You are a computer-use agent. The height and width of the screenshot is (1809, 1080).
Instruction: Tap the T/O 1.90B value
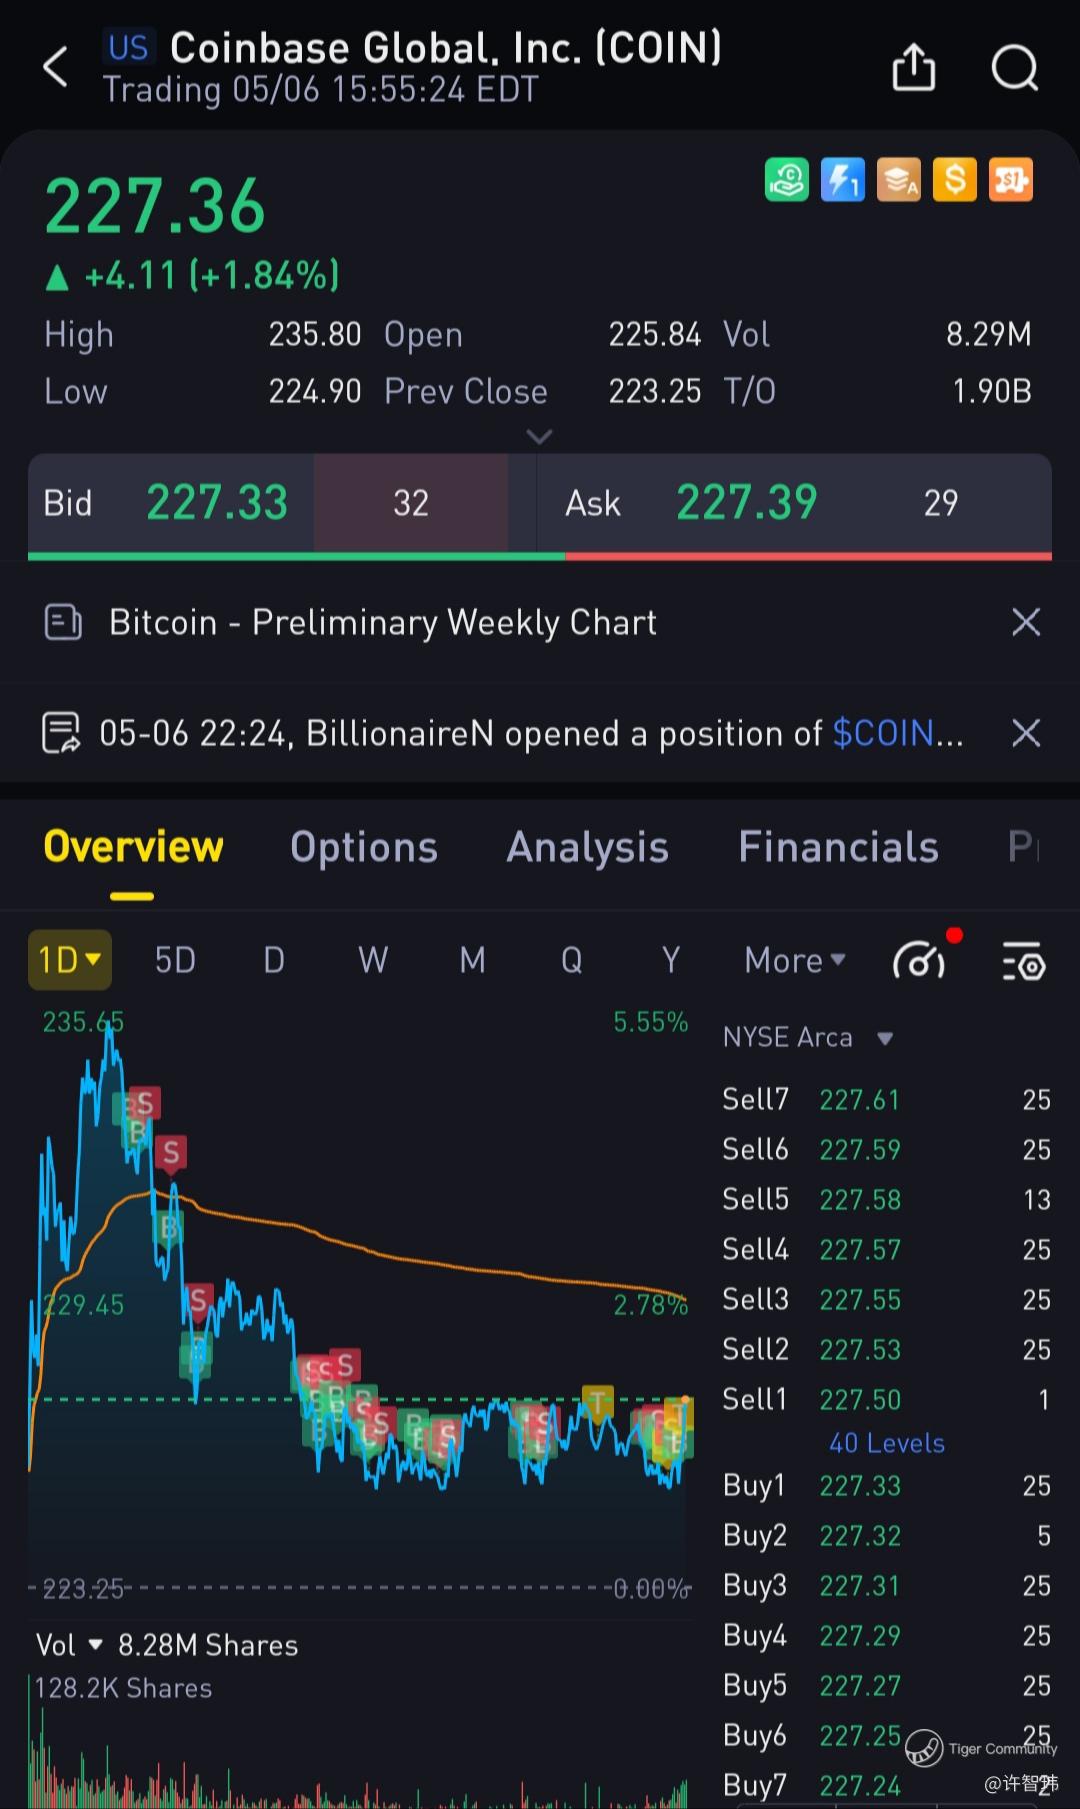(x=992, y=391)
